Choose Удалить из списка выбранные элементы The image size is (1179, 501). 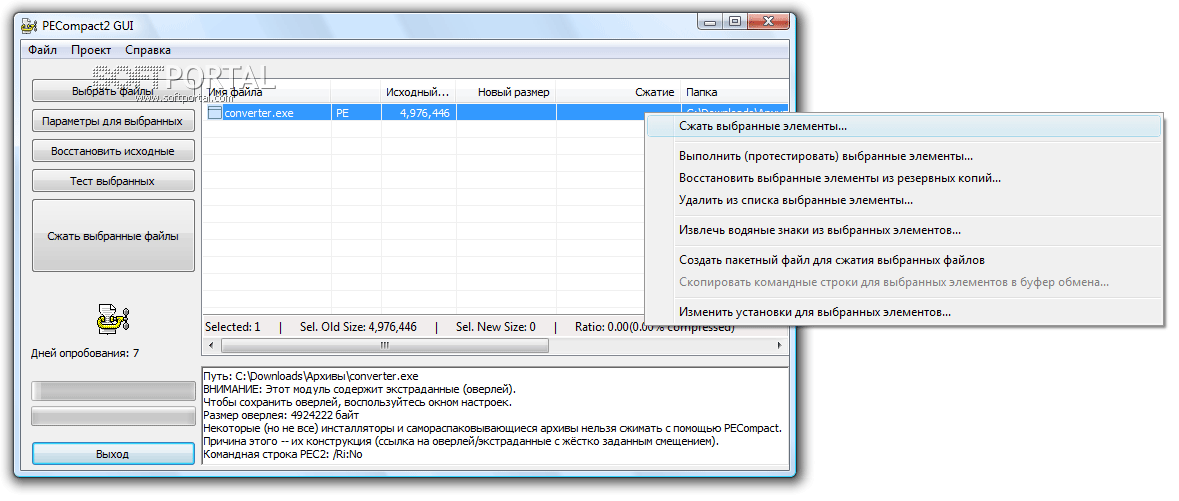pyautogui.click(x=903, y=201)
